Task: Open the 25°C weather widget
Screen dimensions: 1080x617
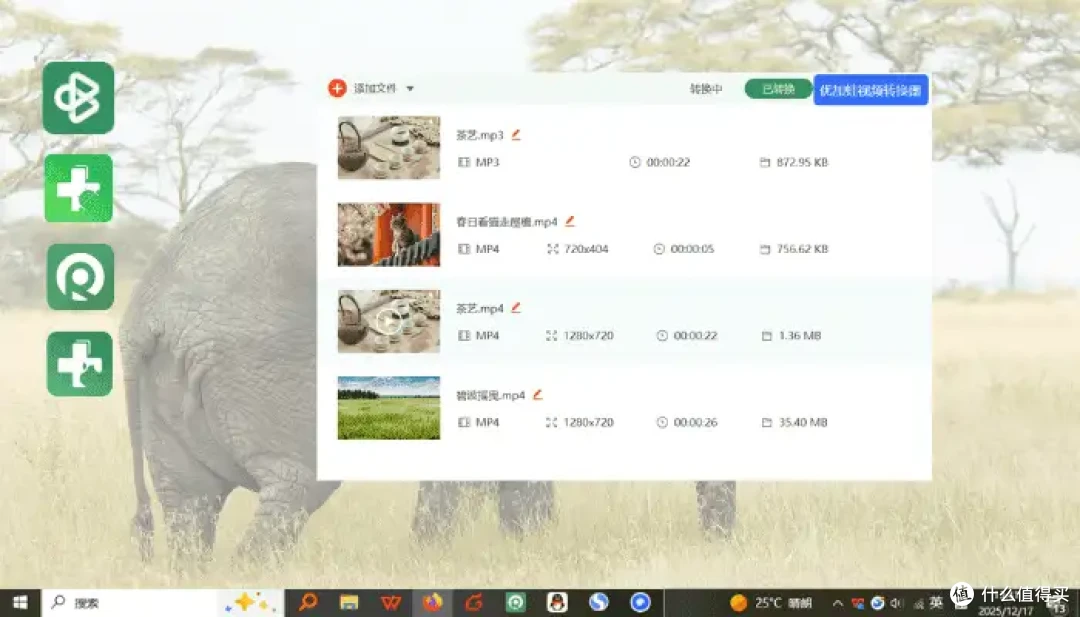Action: click(771, 603)
